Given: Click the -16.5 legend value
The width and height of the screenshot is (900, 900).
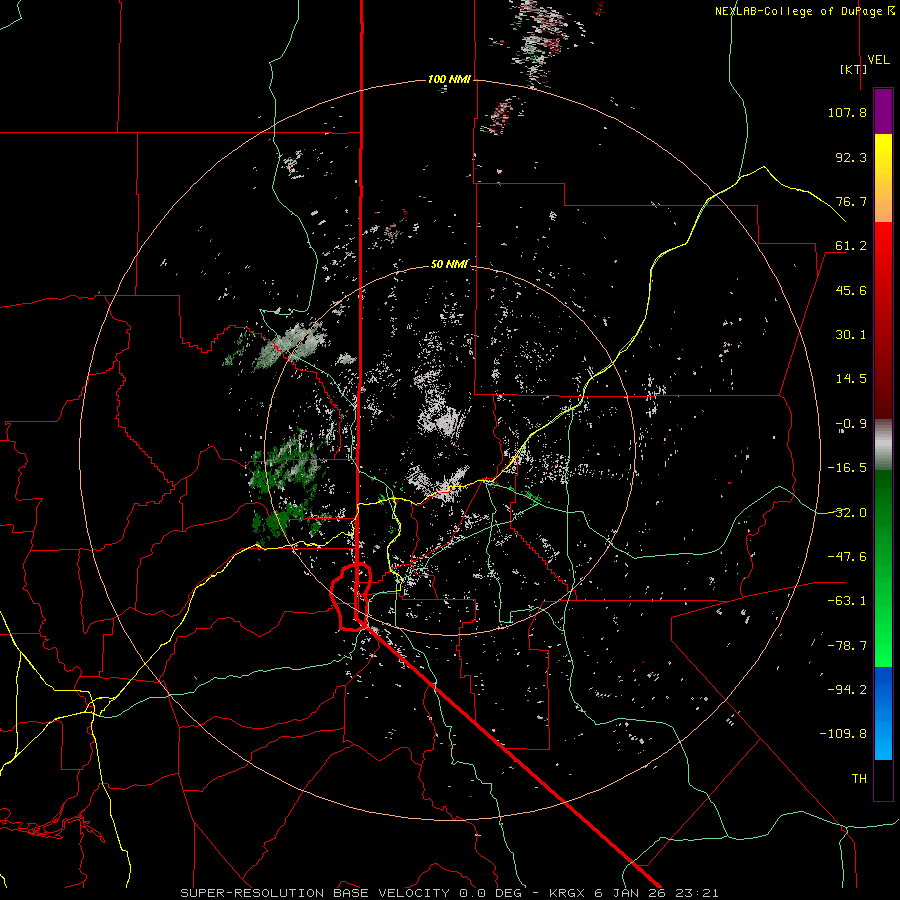Looking at the screenshot, I should point(847,468).
